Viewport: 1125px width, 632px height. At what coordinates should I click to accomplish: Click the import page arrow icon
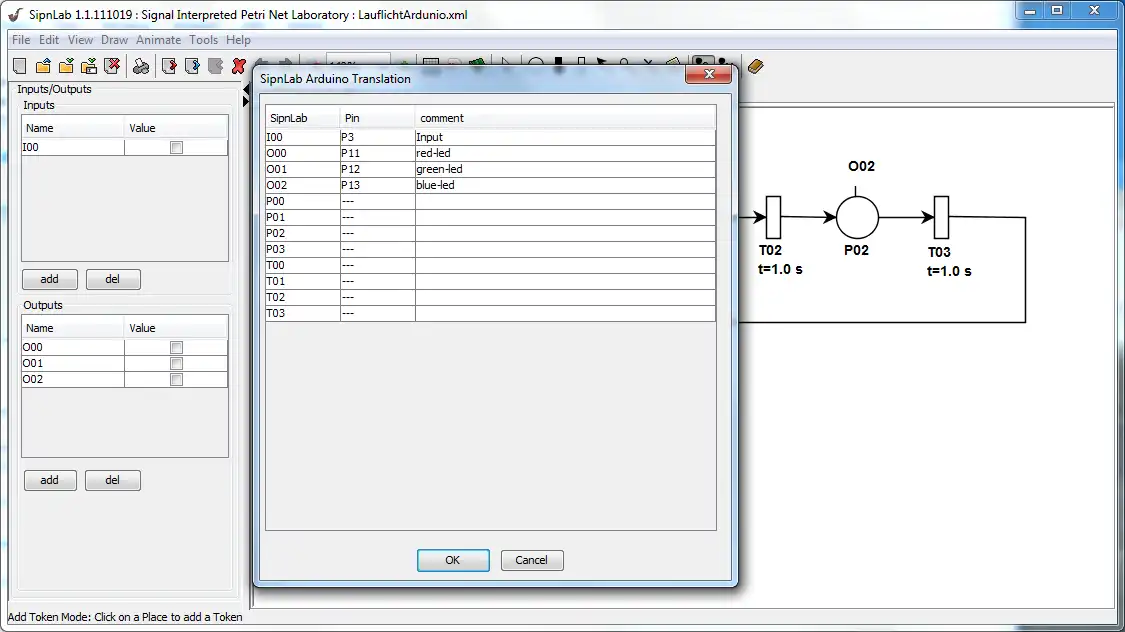tap(169, 67)
